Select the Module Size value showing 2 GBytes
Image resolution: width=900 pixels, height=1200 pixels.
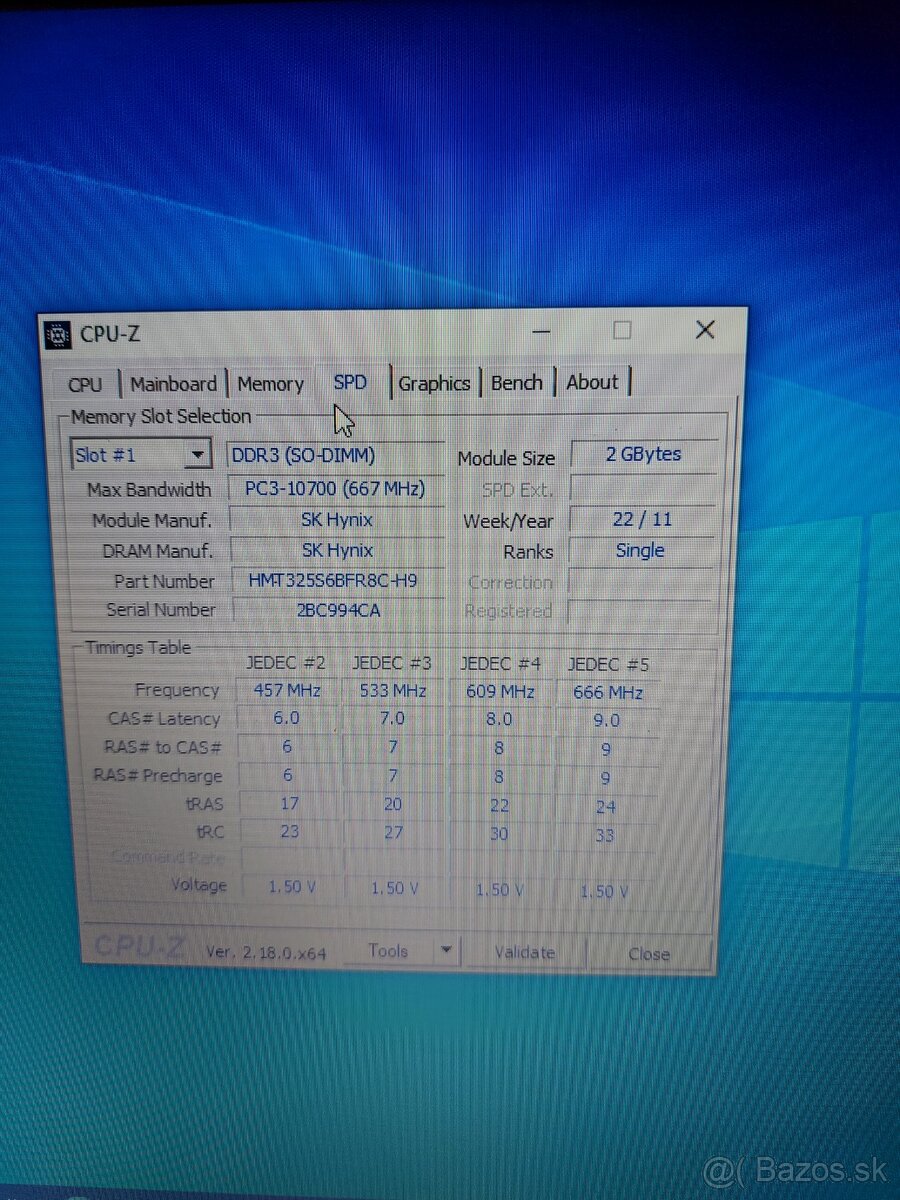(641, 454)
